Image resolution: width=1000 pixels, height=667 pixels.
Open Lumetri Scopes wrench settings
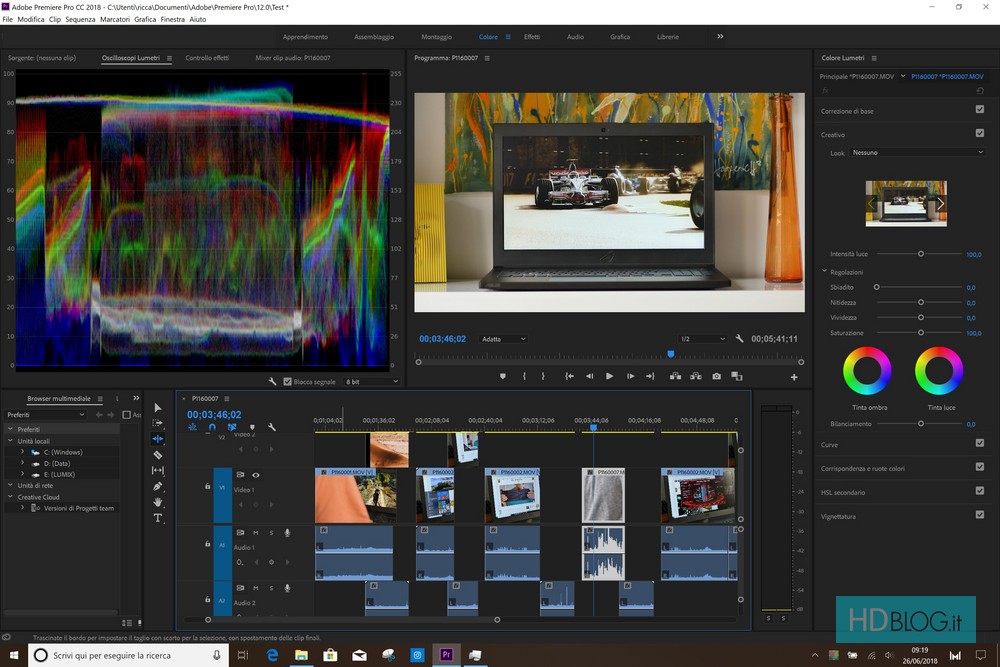point(272,381)
